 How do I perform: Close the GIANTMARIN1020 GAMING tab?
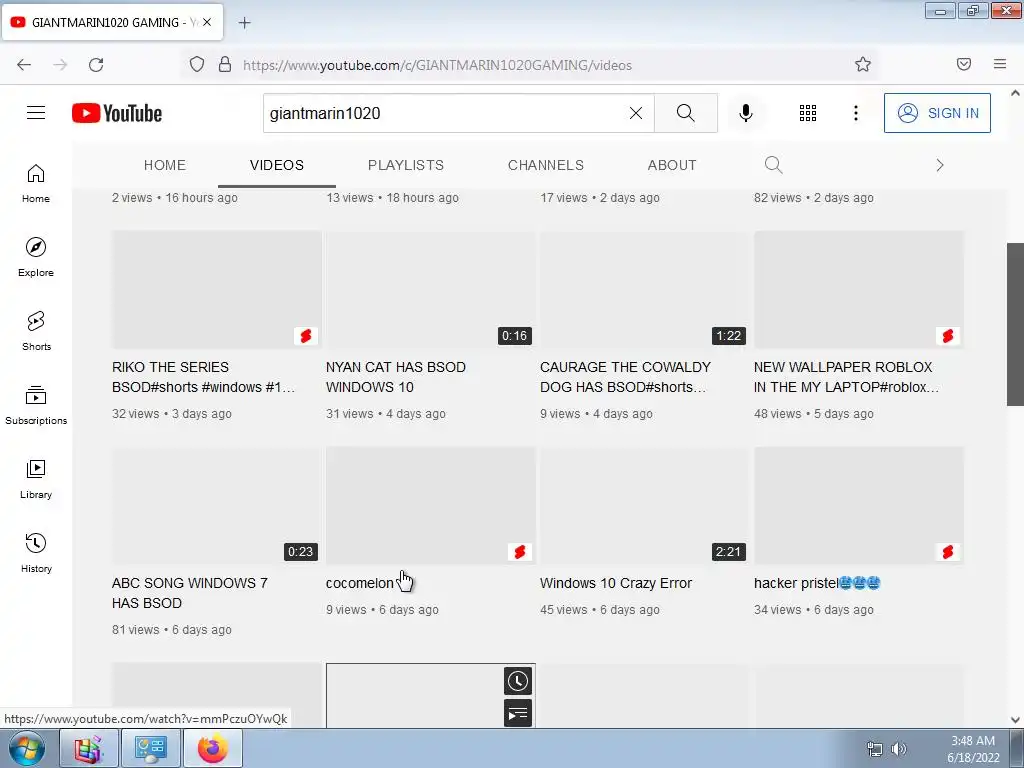[x=207, y=22]
